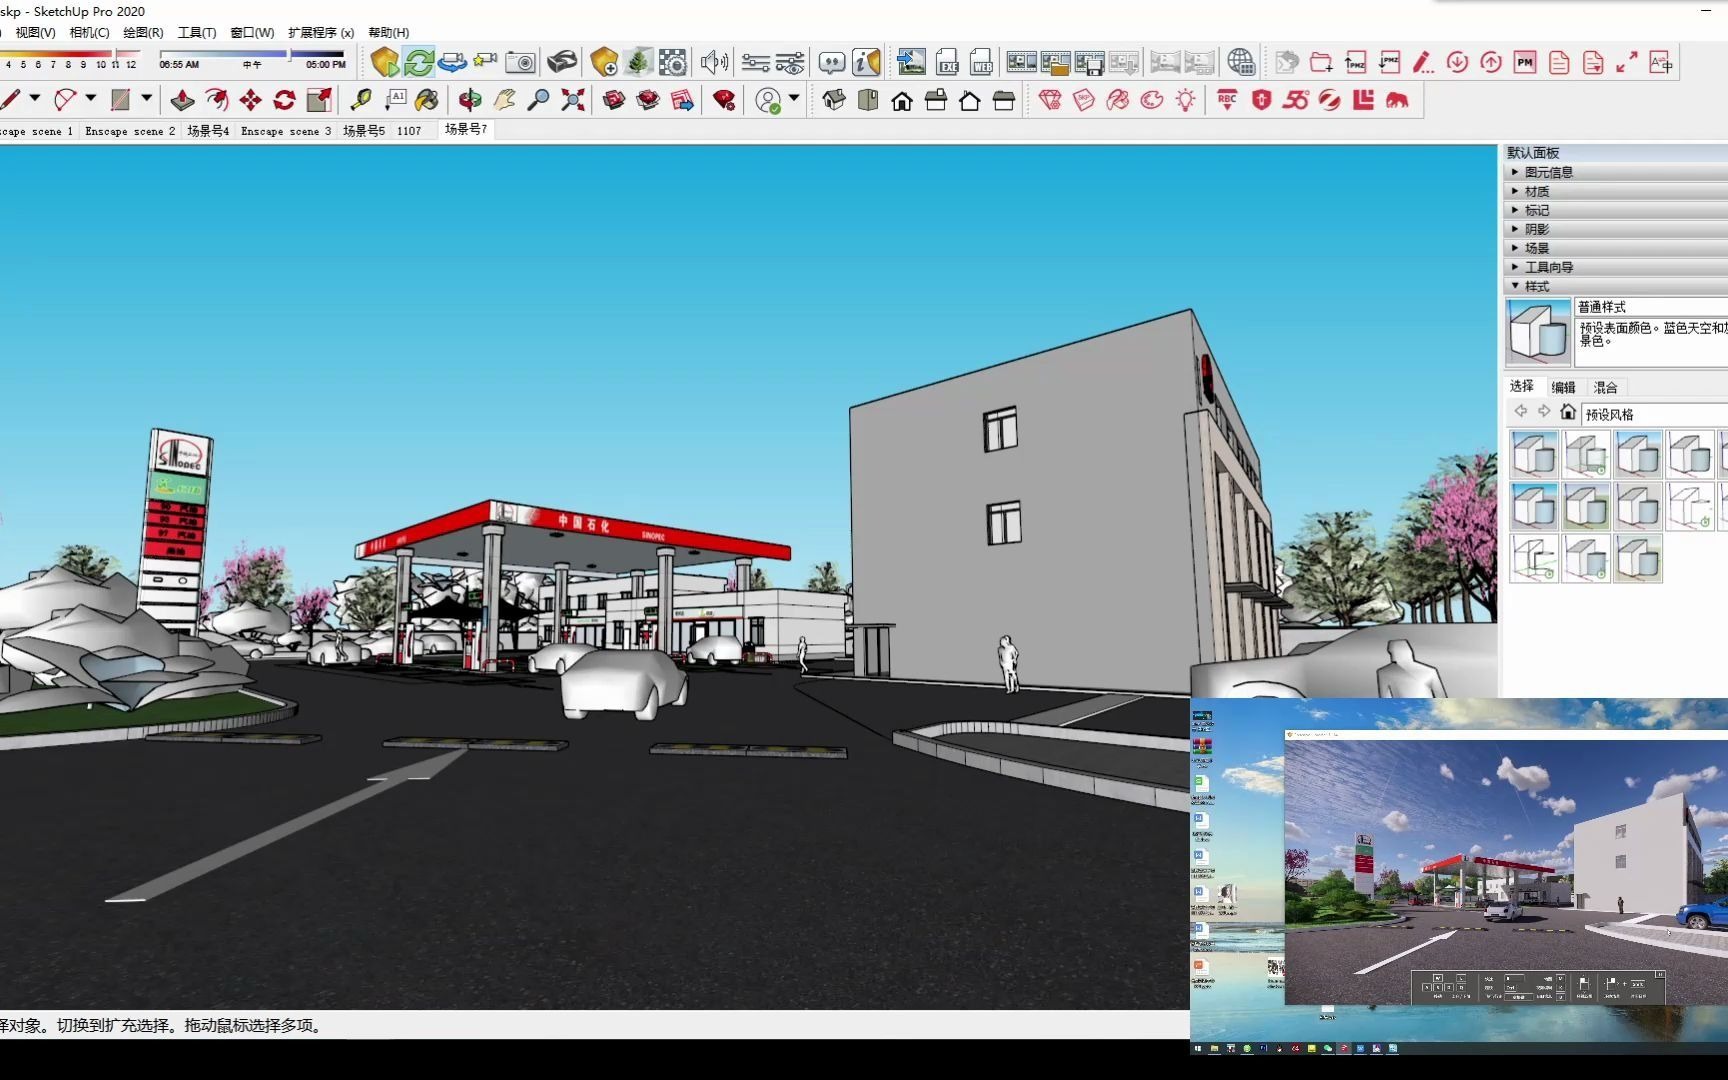Select a preset style thumbnail in Styles panel

pos(1535,453)
